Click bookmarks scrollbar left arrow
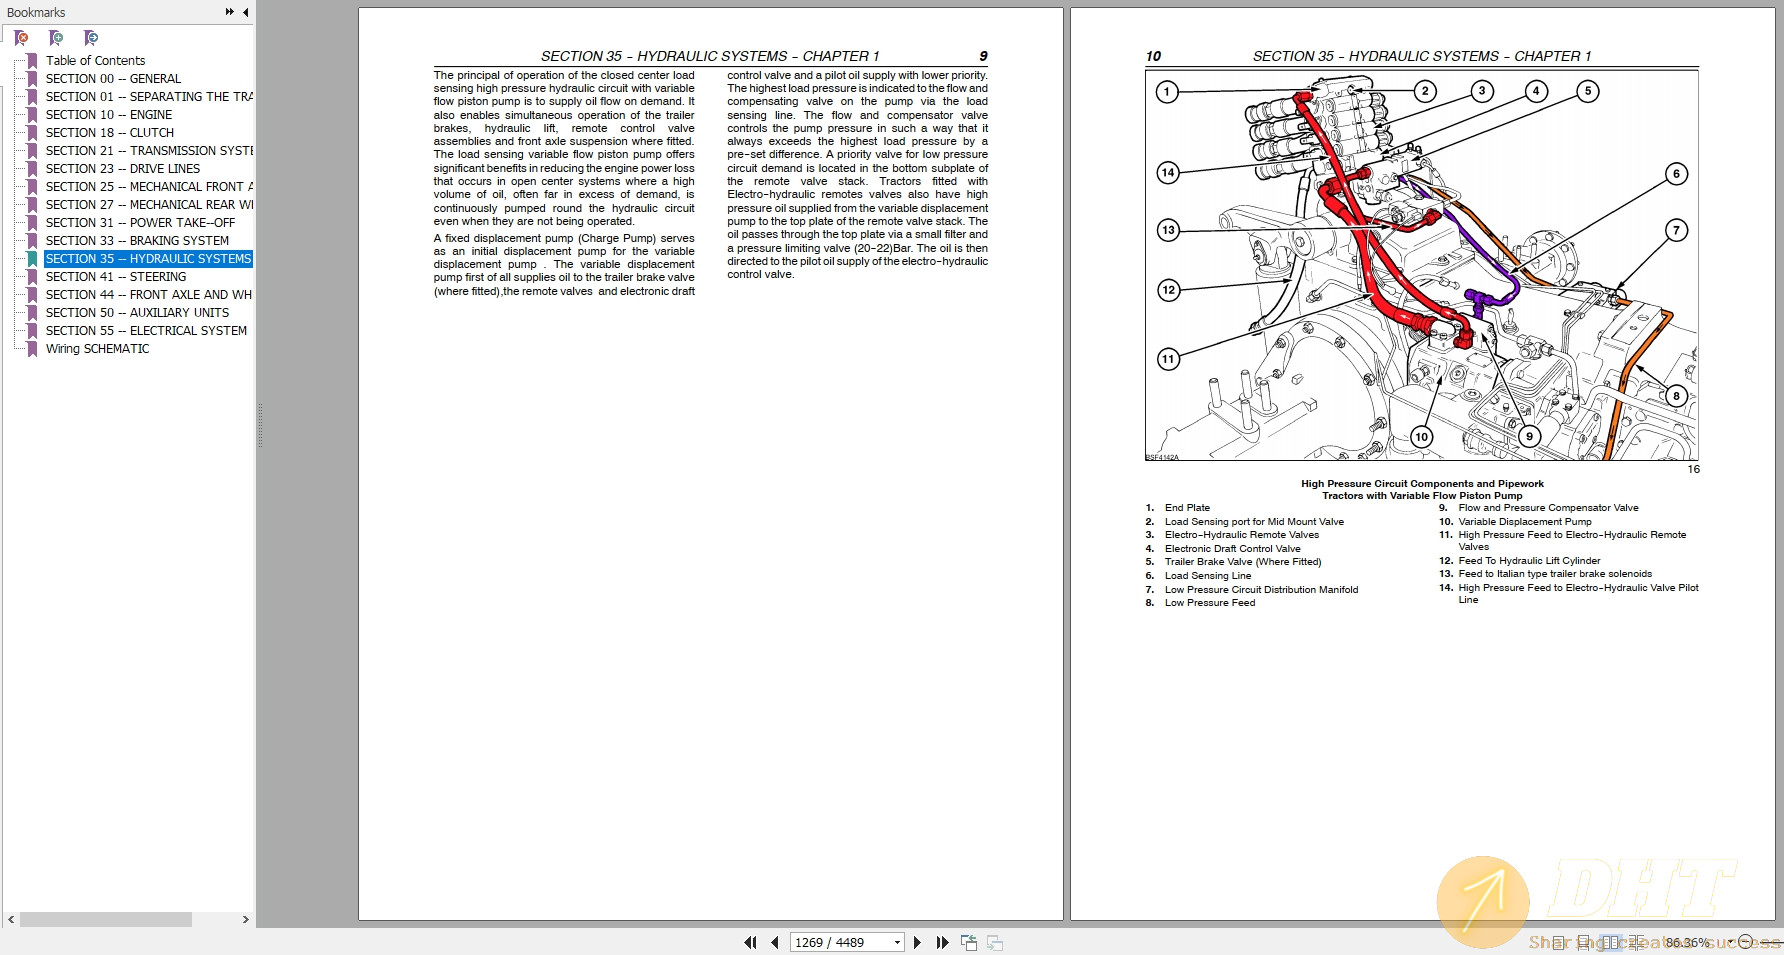The width and height of the screenshot is (1784, 955). (x=11, y=919)
